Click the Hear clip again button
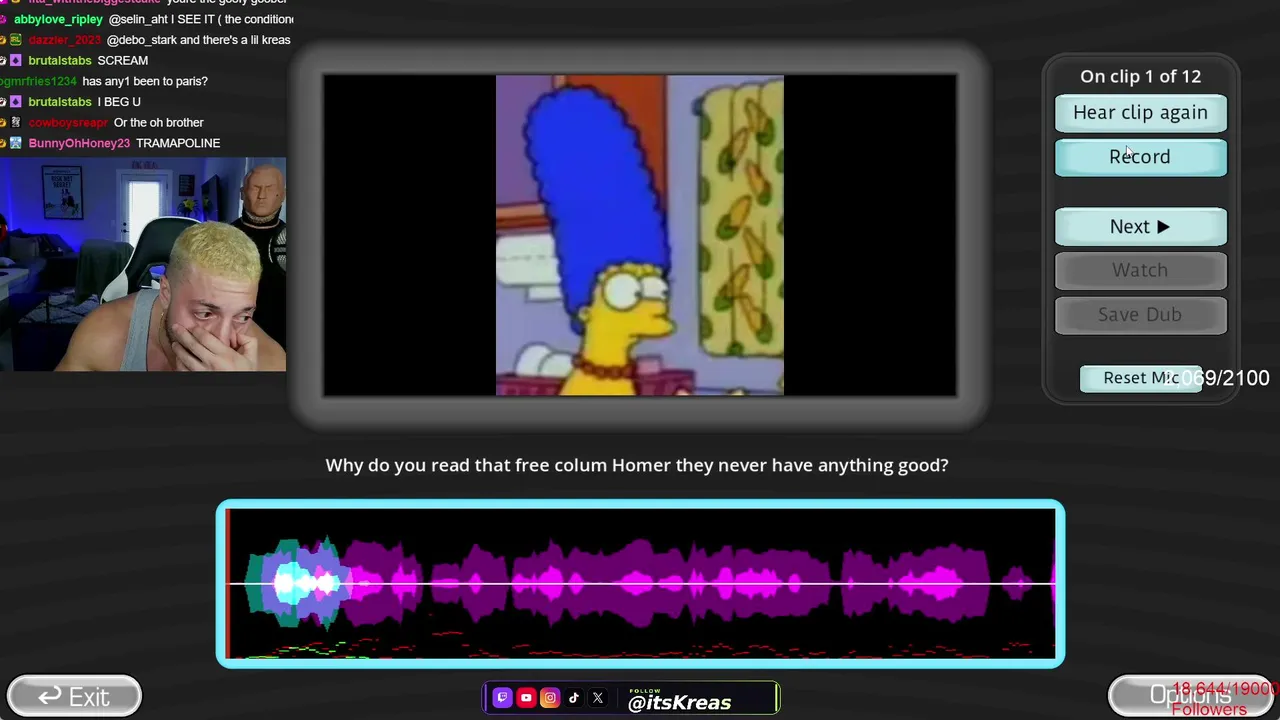 click(1140, 113)
